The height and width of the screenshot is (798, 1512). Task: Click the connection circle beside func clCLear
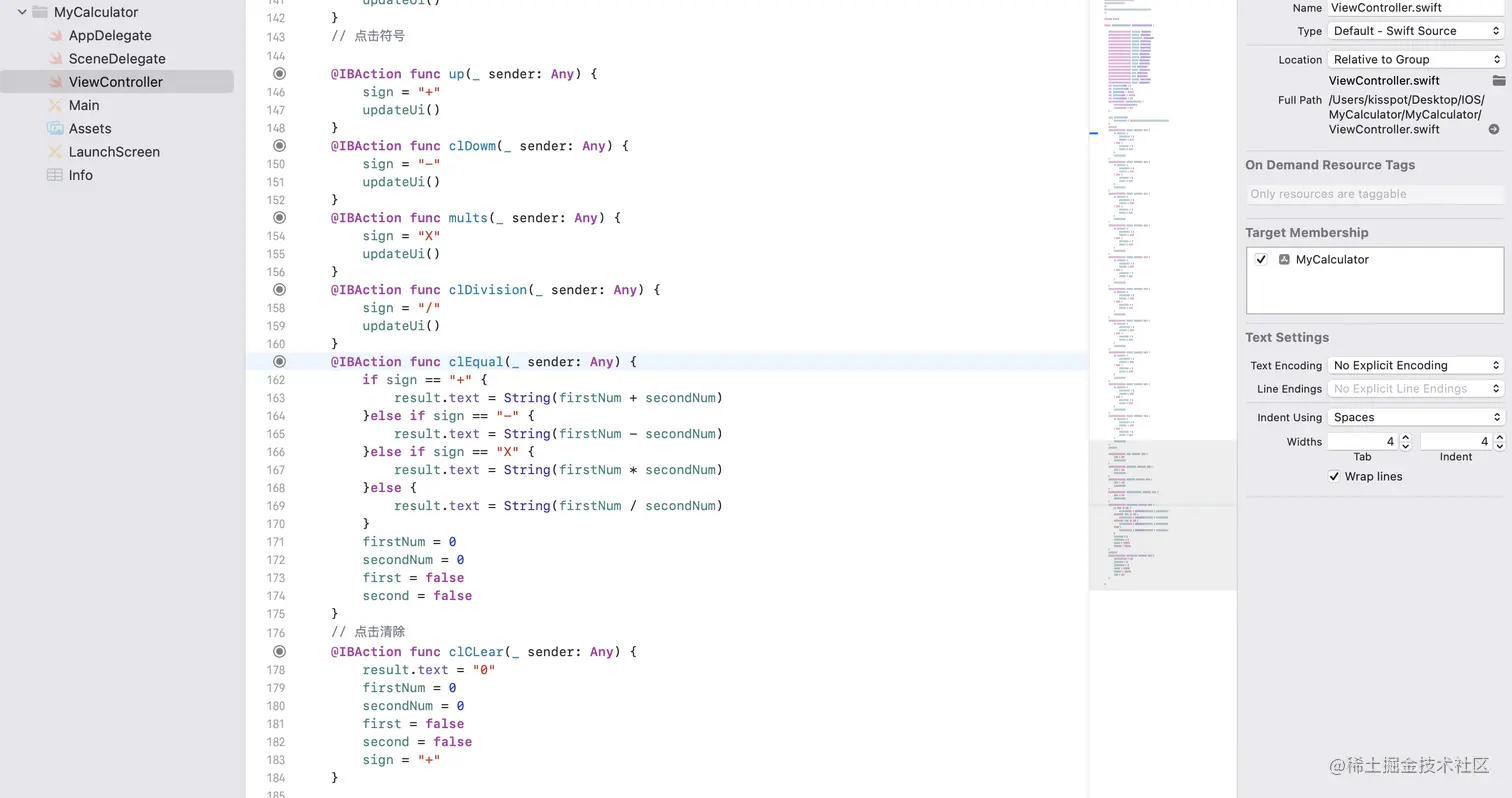(280, 652)
